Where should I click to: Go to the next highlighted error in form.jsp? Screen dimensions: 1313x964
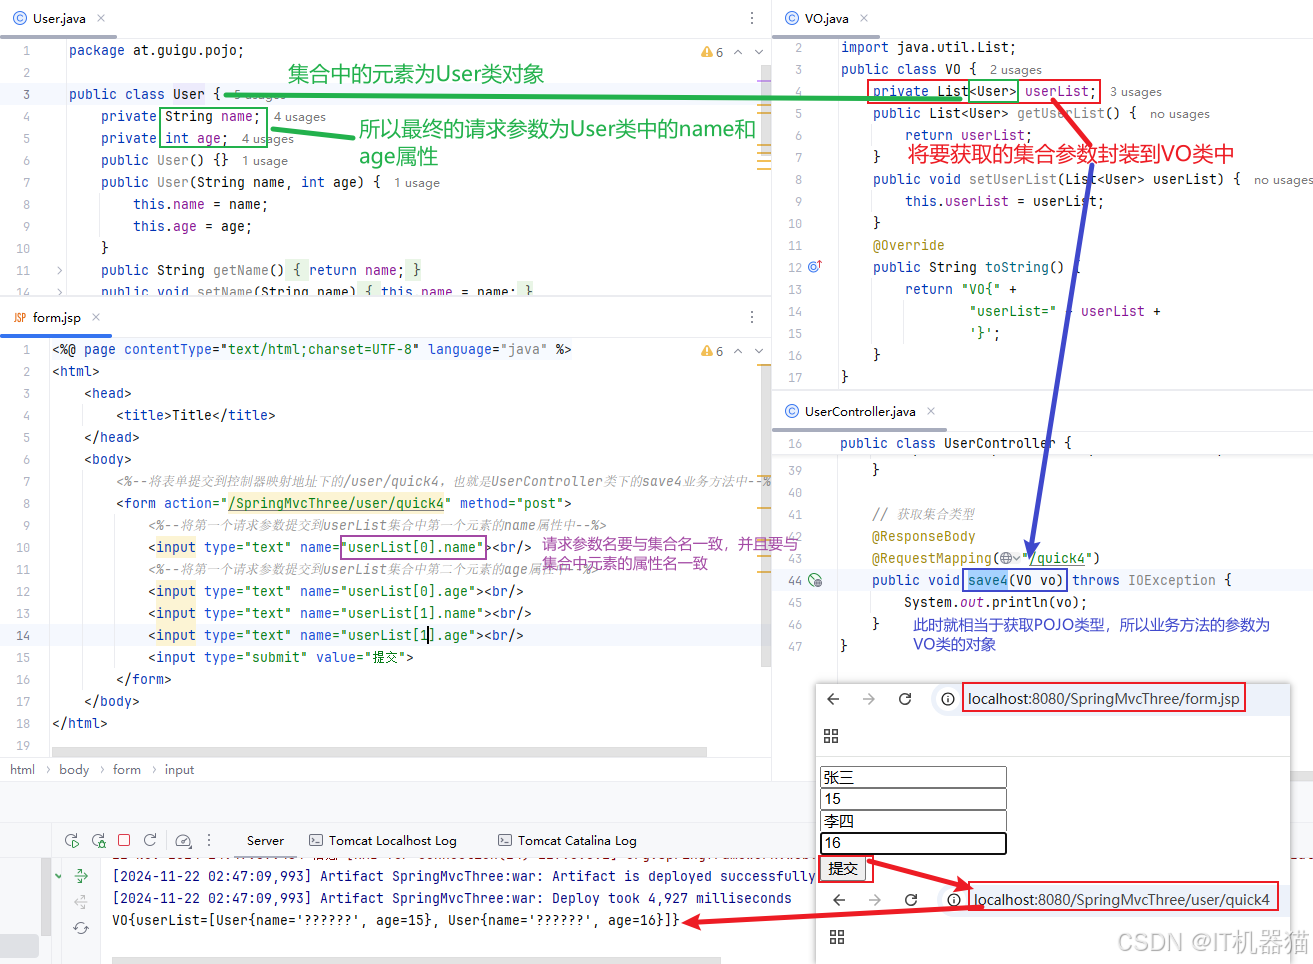(x=759, y=351)
